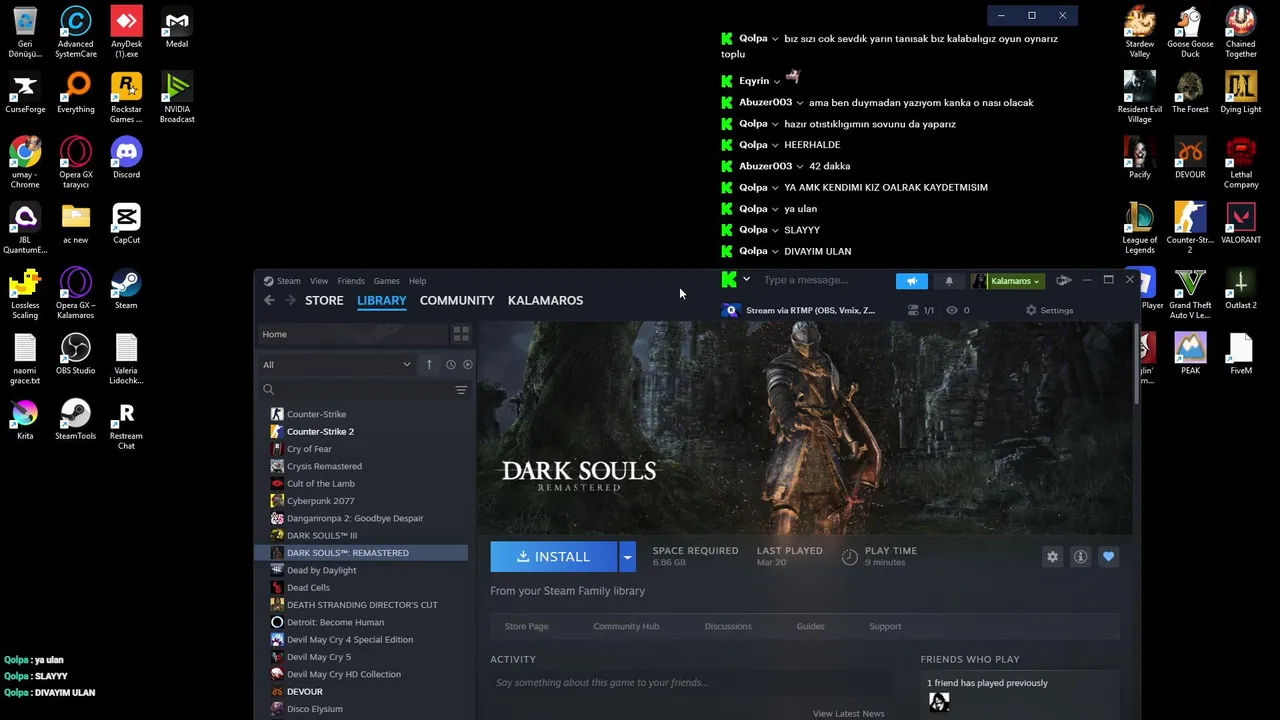Select Cyberpunk 2077 in the game list

coord(320,501)
